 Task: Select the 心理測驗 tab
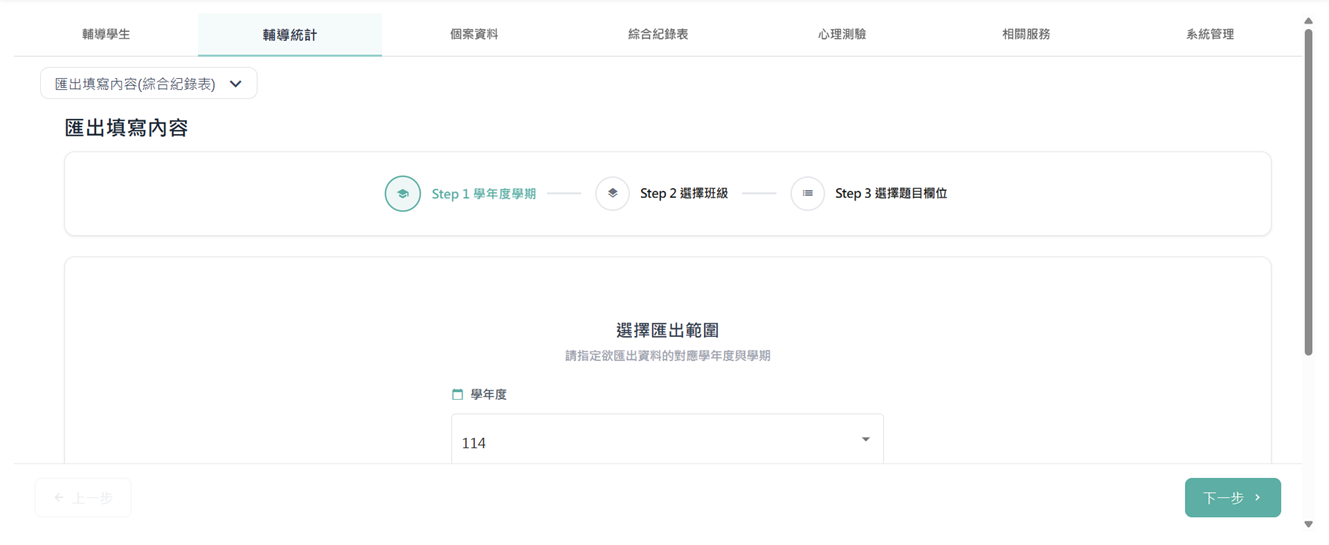pos(842,34)
